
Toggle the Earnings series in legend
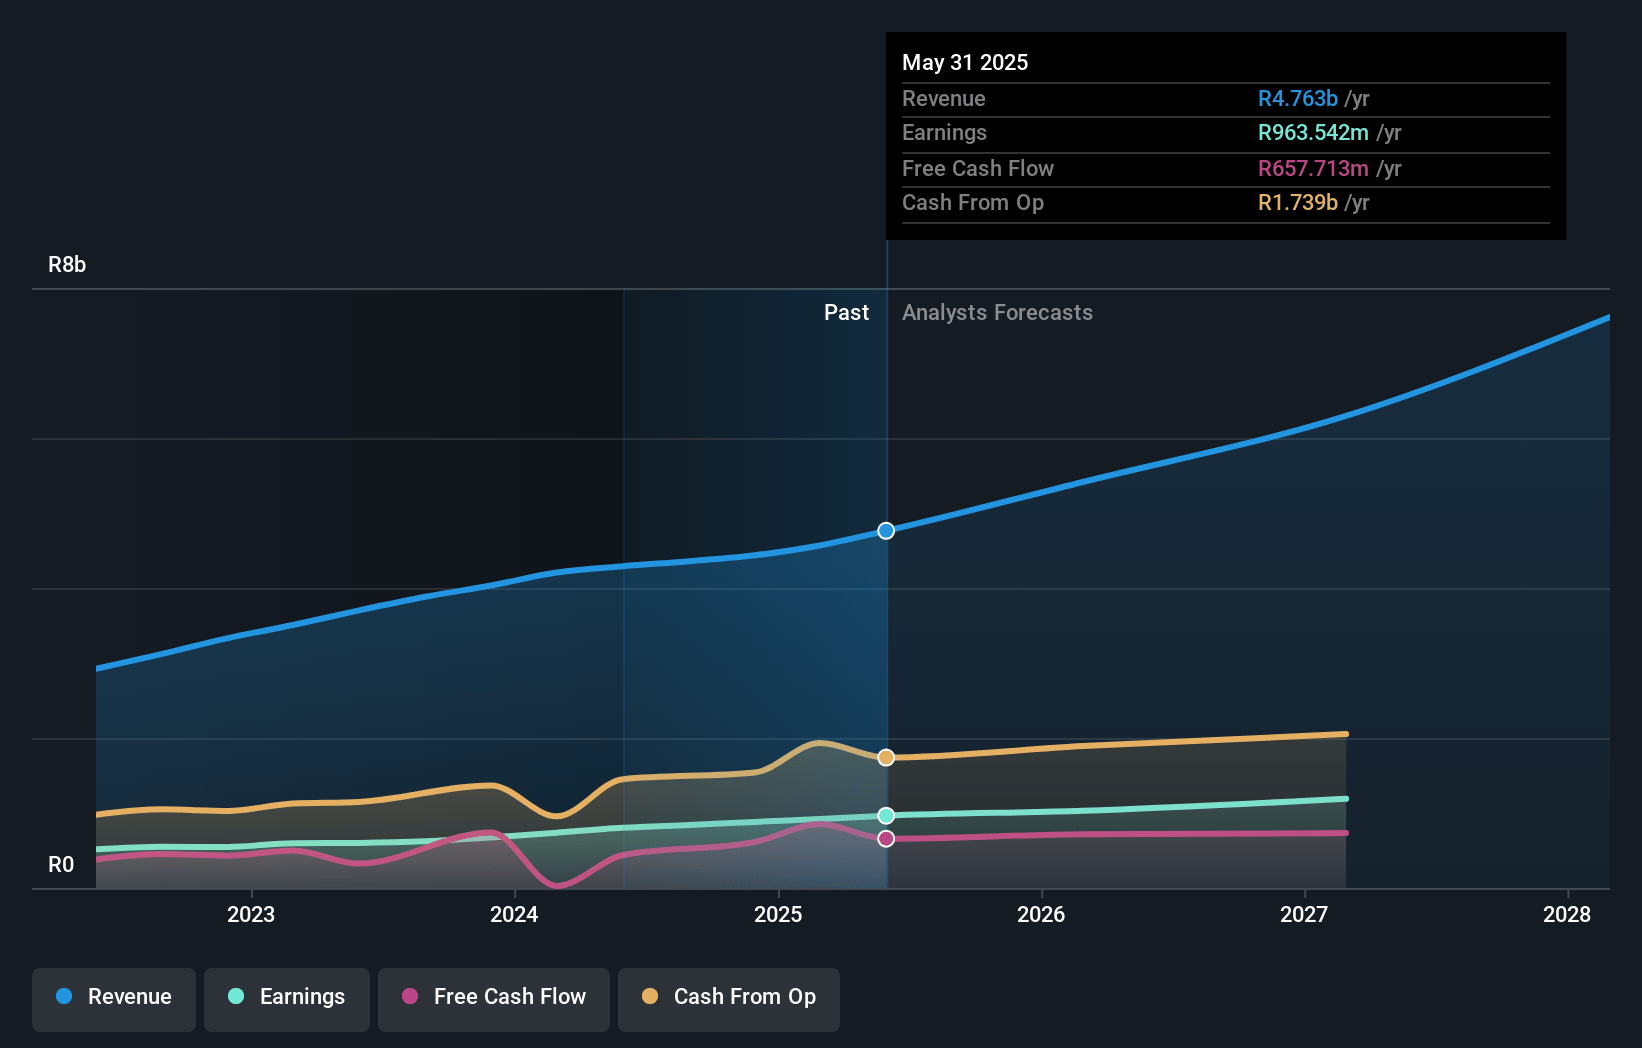point(287,999)
